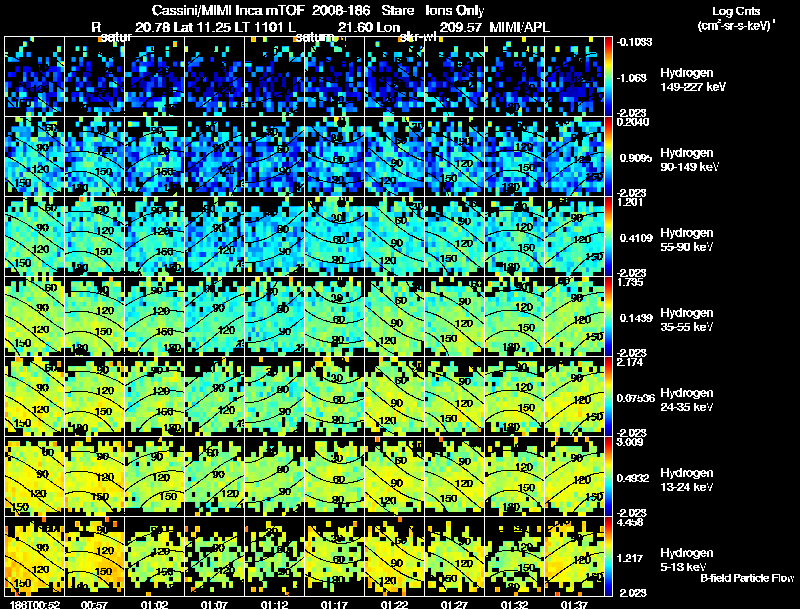800x609 pixels.
Task: Click the Cassini/MIMI Inca mTOF title text
Action: (x=228, y=10)
